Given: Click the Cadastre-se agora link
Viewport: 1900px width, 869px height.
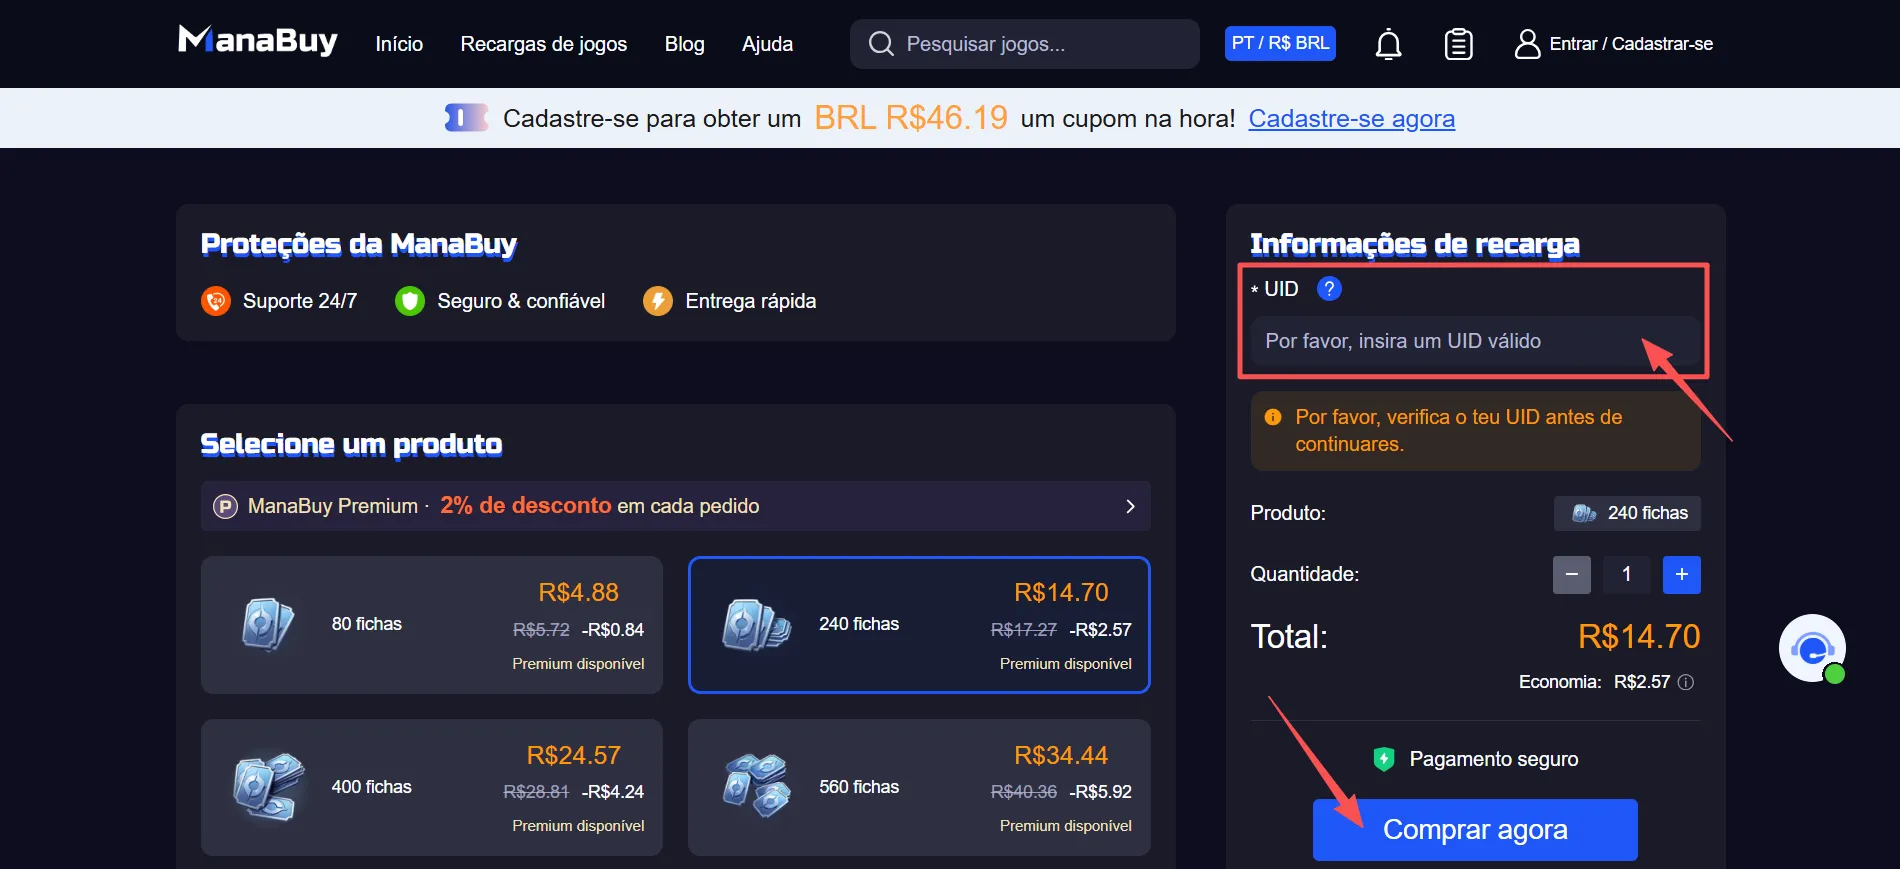Looking at the screenshot, I should (1352, 118).
